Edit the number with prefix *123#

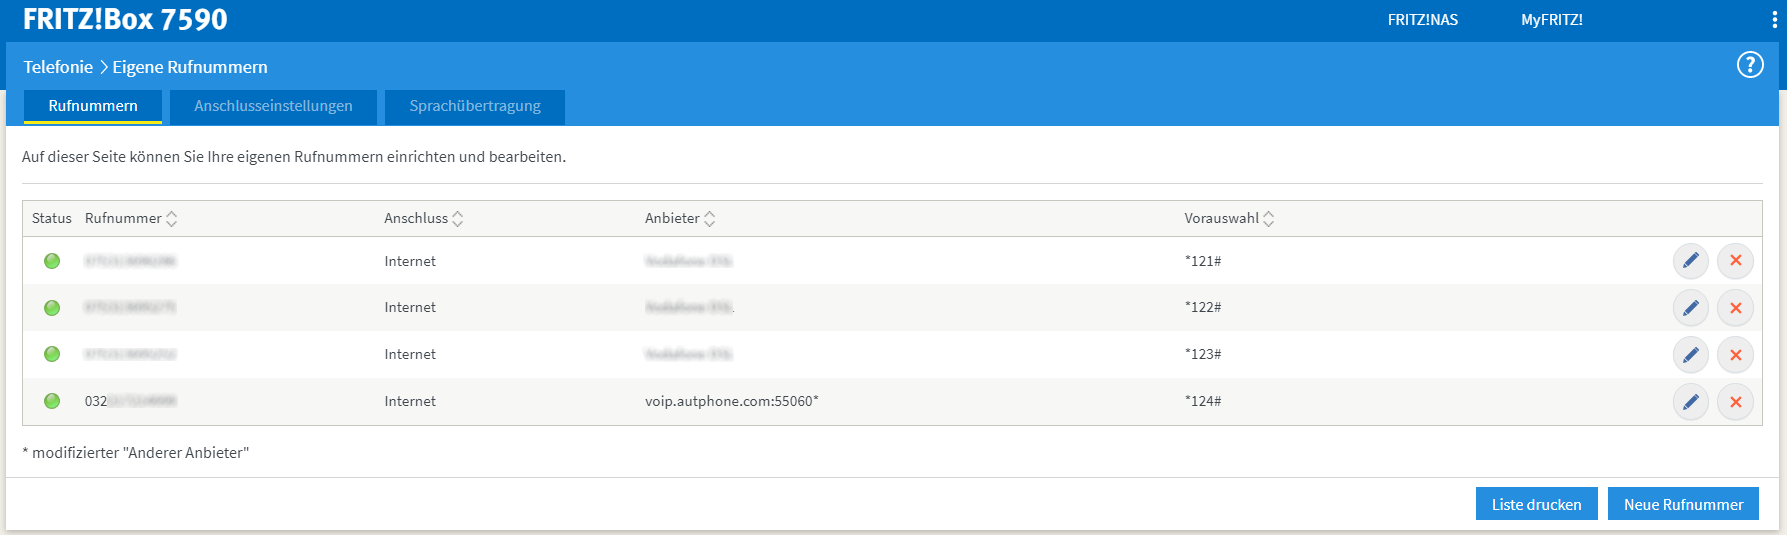click(x=1690, y=355)
